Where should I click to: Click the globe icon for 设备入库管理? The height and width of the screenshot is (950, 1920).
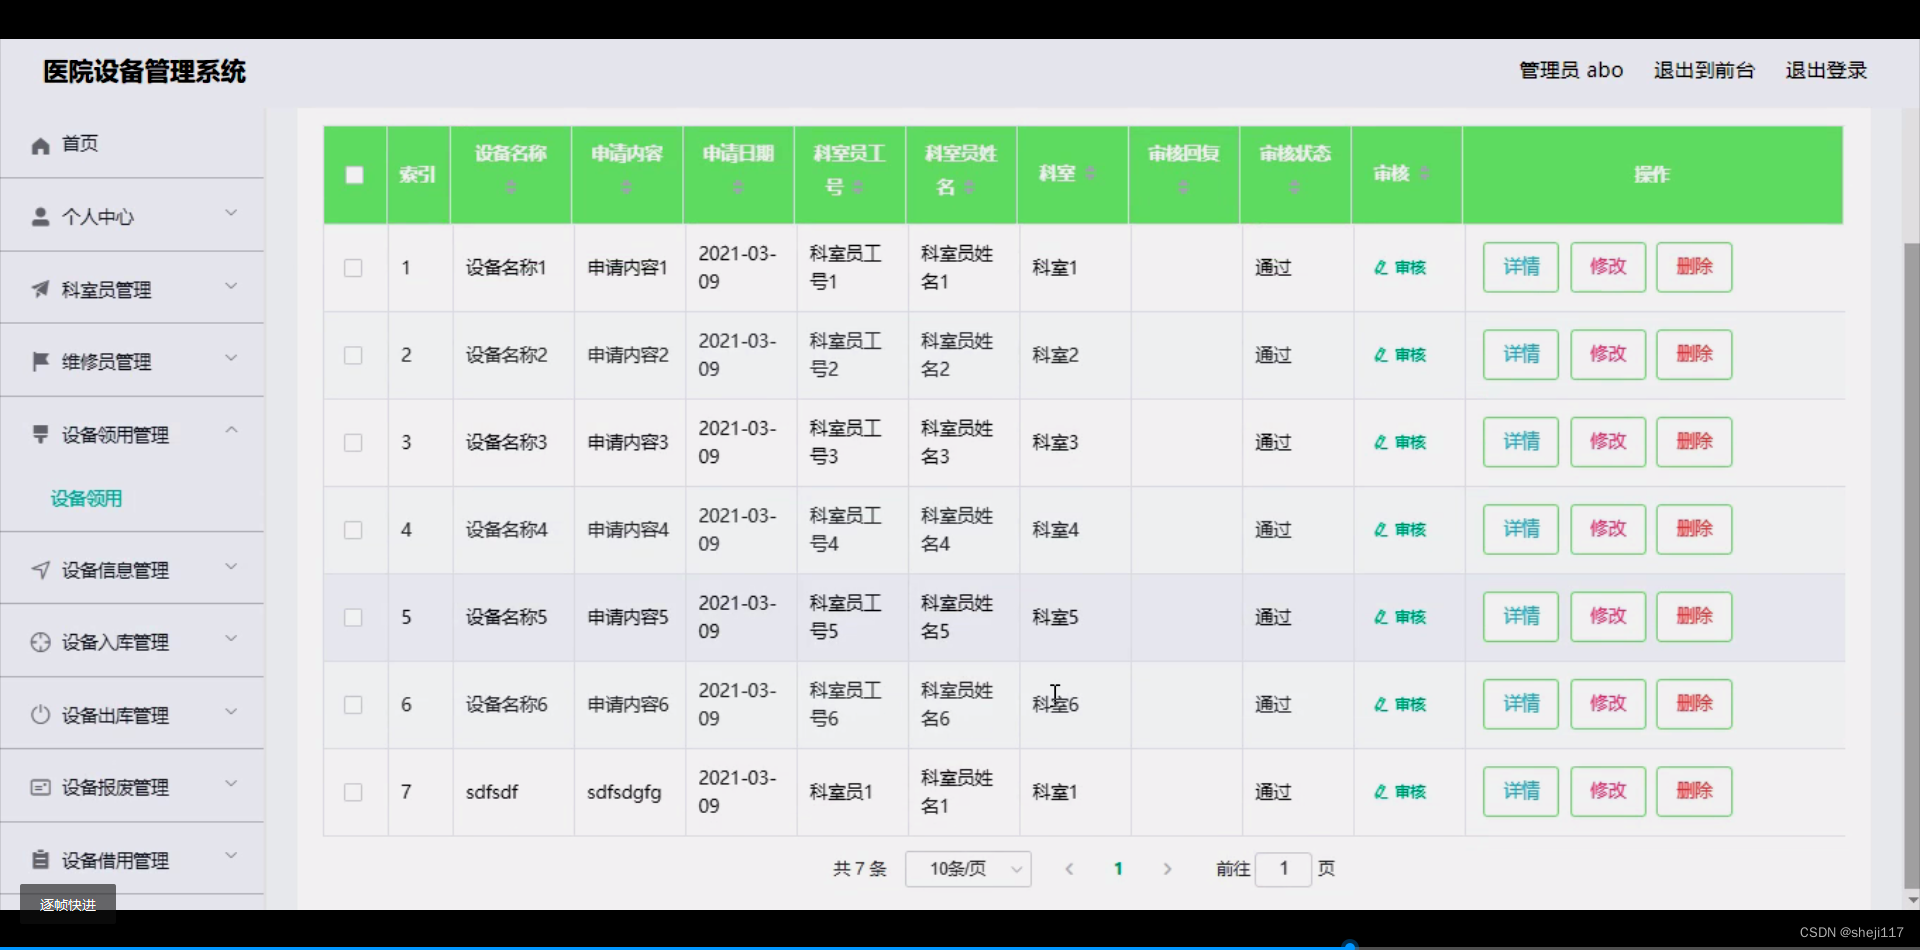tap(41, 641)
